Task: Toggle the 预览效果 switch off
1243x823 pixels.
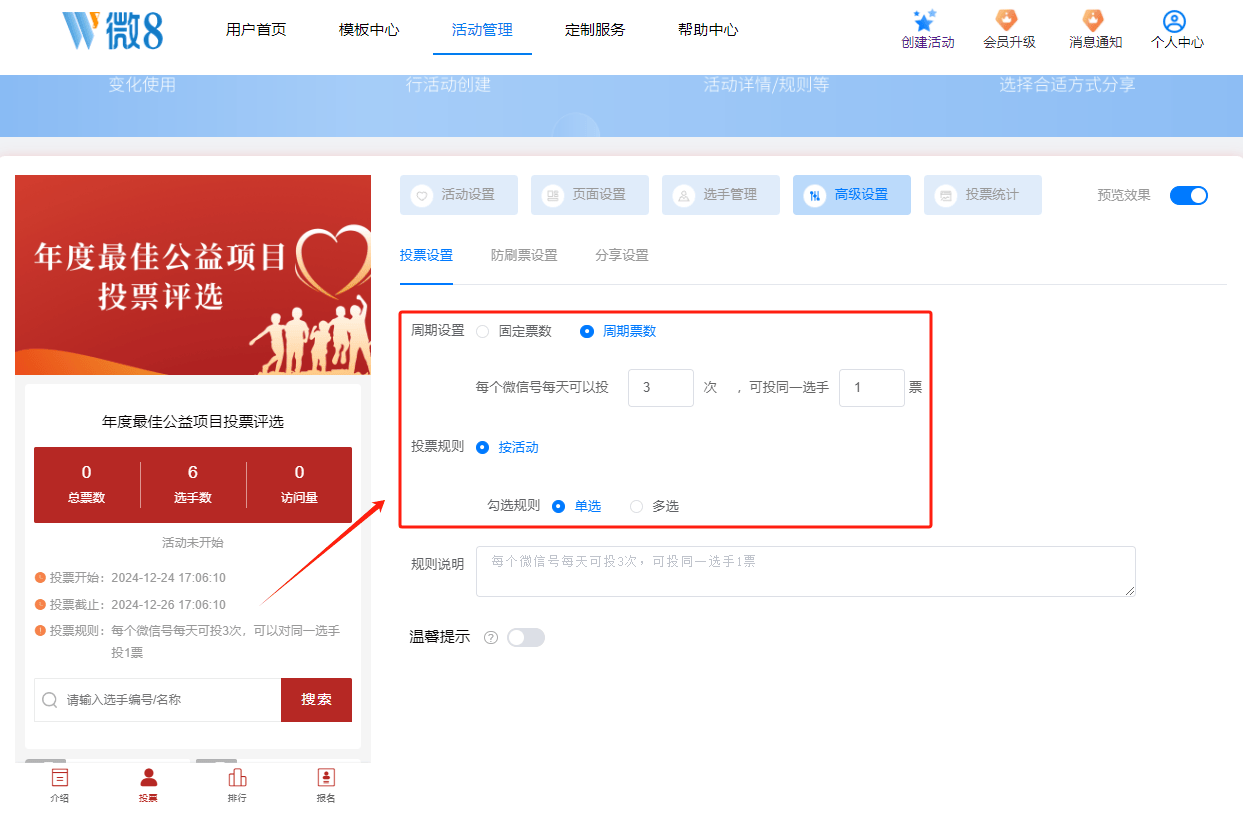Action: click(x=1188, y=196)
